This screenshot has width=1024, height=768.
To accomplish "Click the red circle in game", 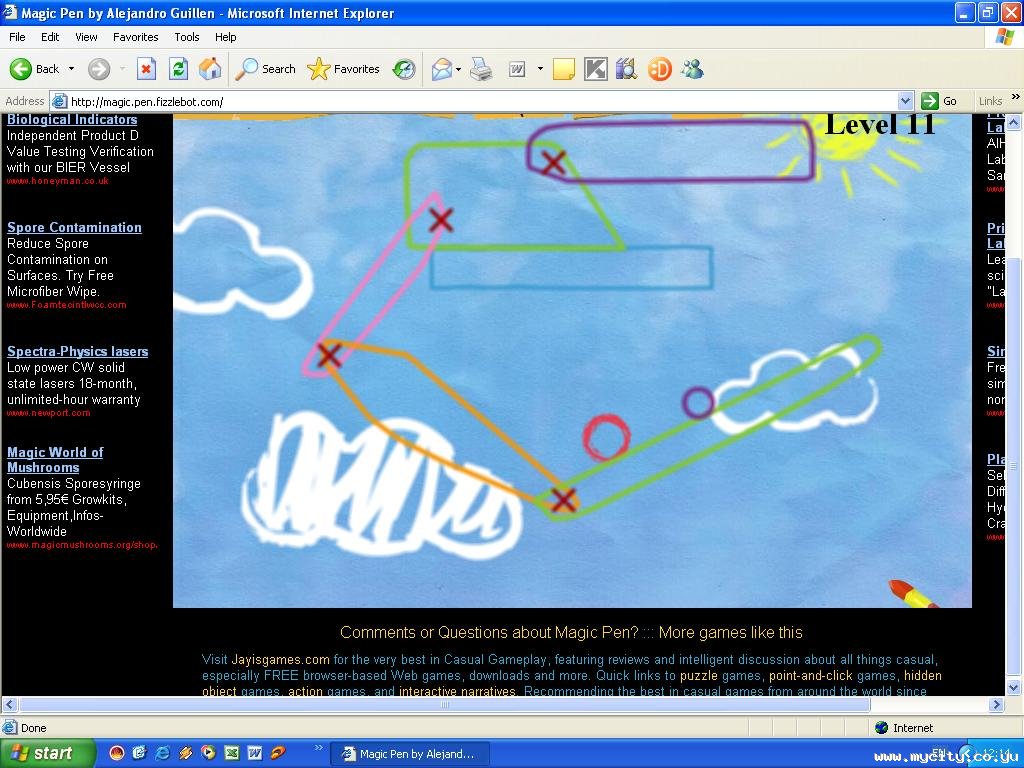I will 606,438.
